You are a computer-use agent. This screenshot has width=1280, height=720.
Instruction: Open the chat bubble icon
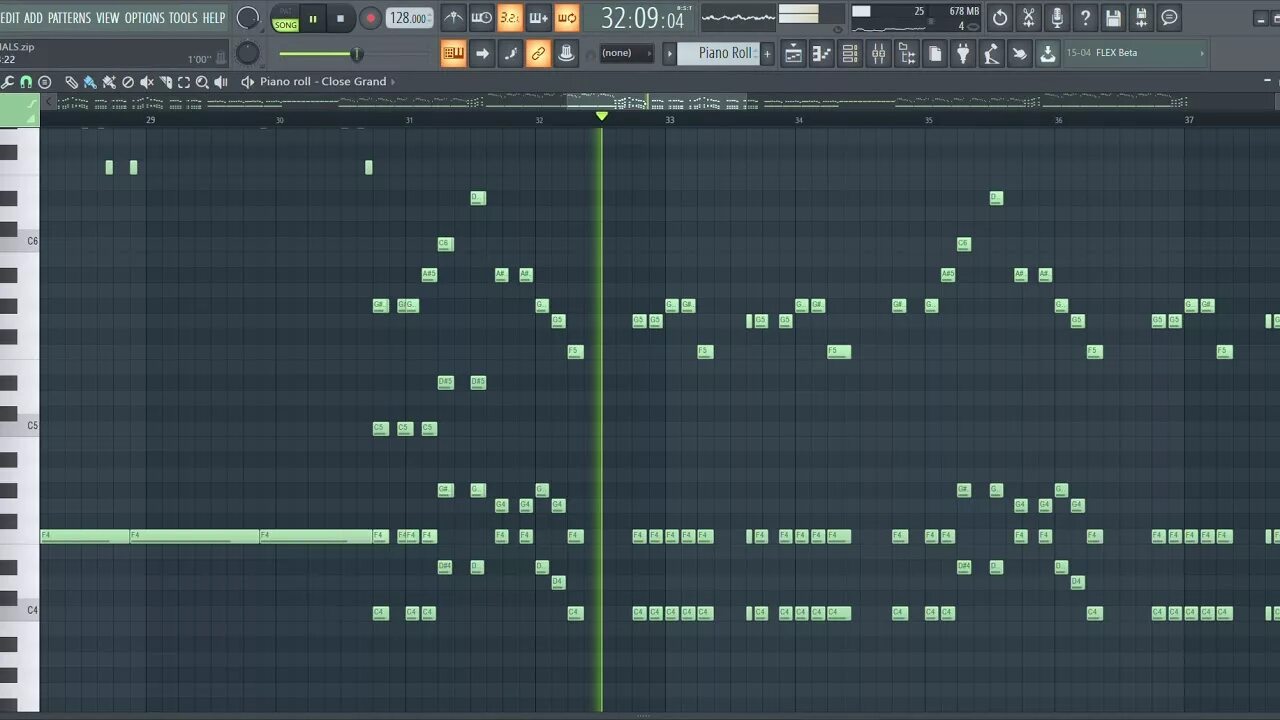[x=1169, y=17]
